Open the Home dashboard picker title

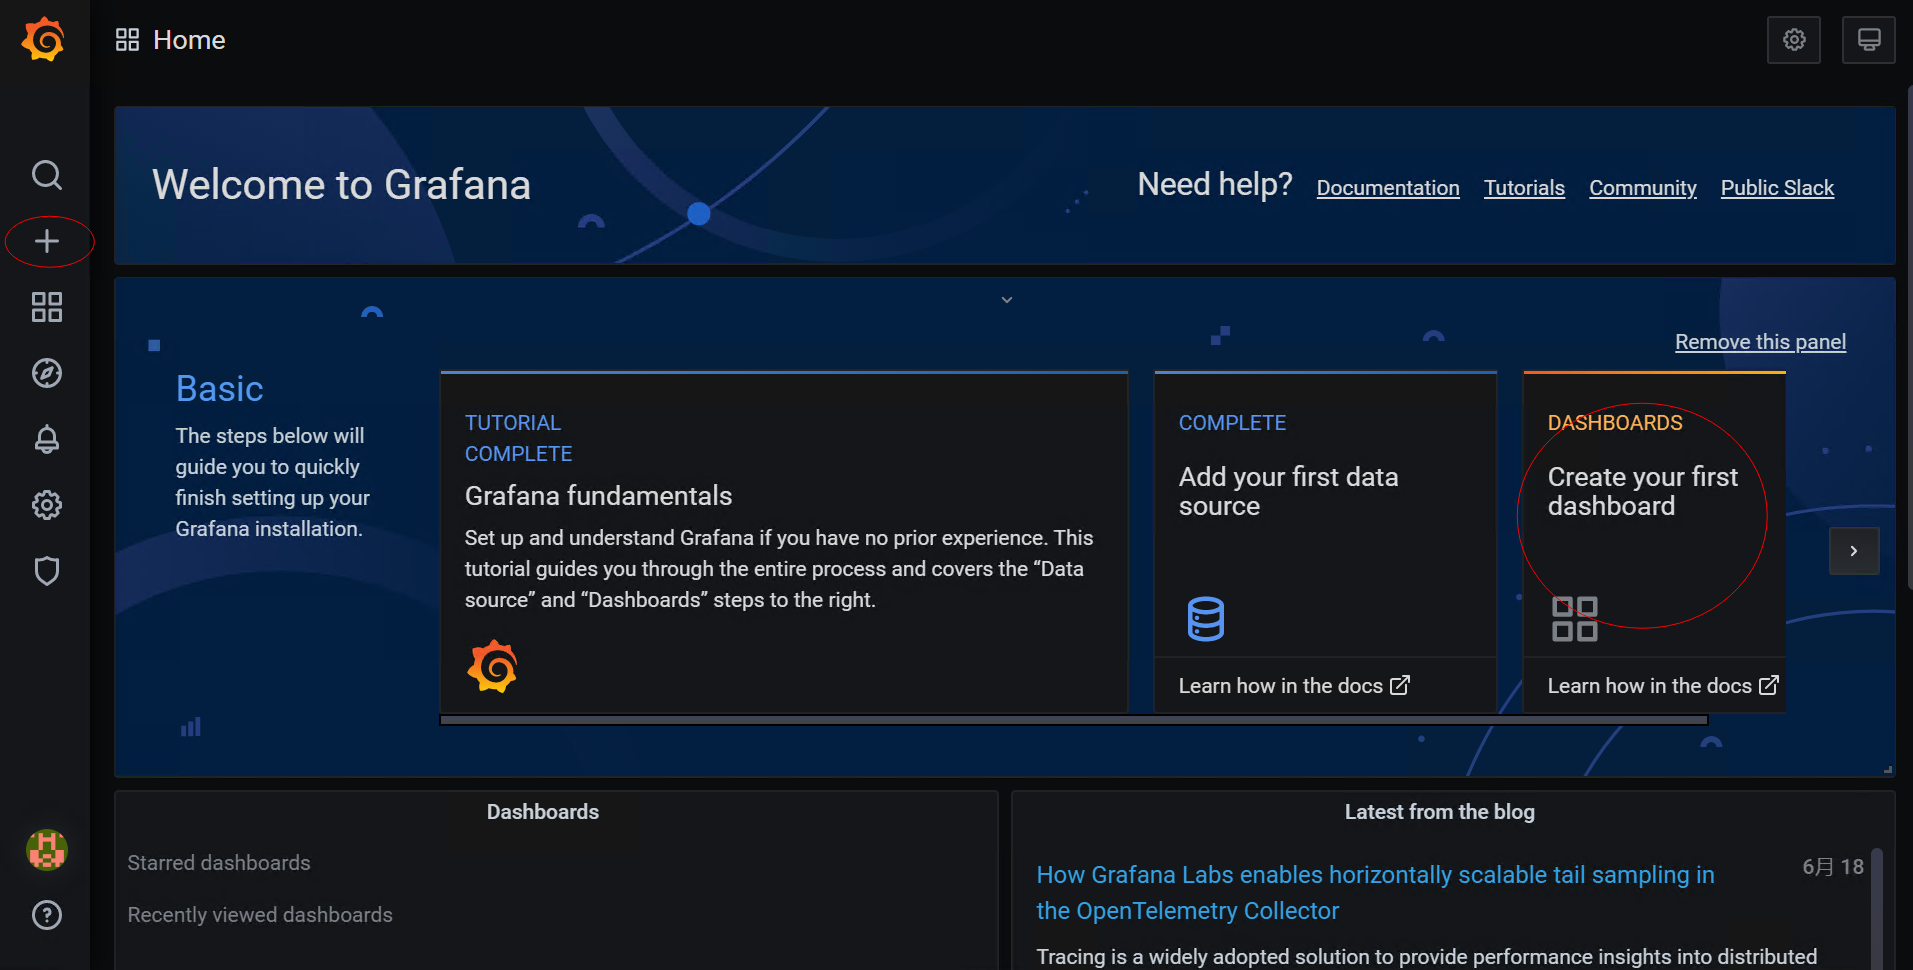[x=188, y=40]
